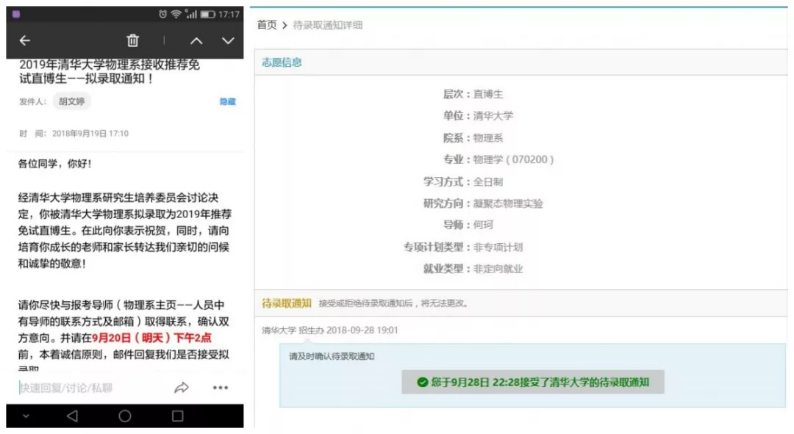
Task: Click the 学习方式 value 全日制
Action: tap(488, 182)
